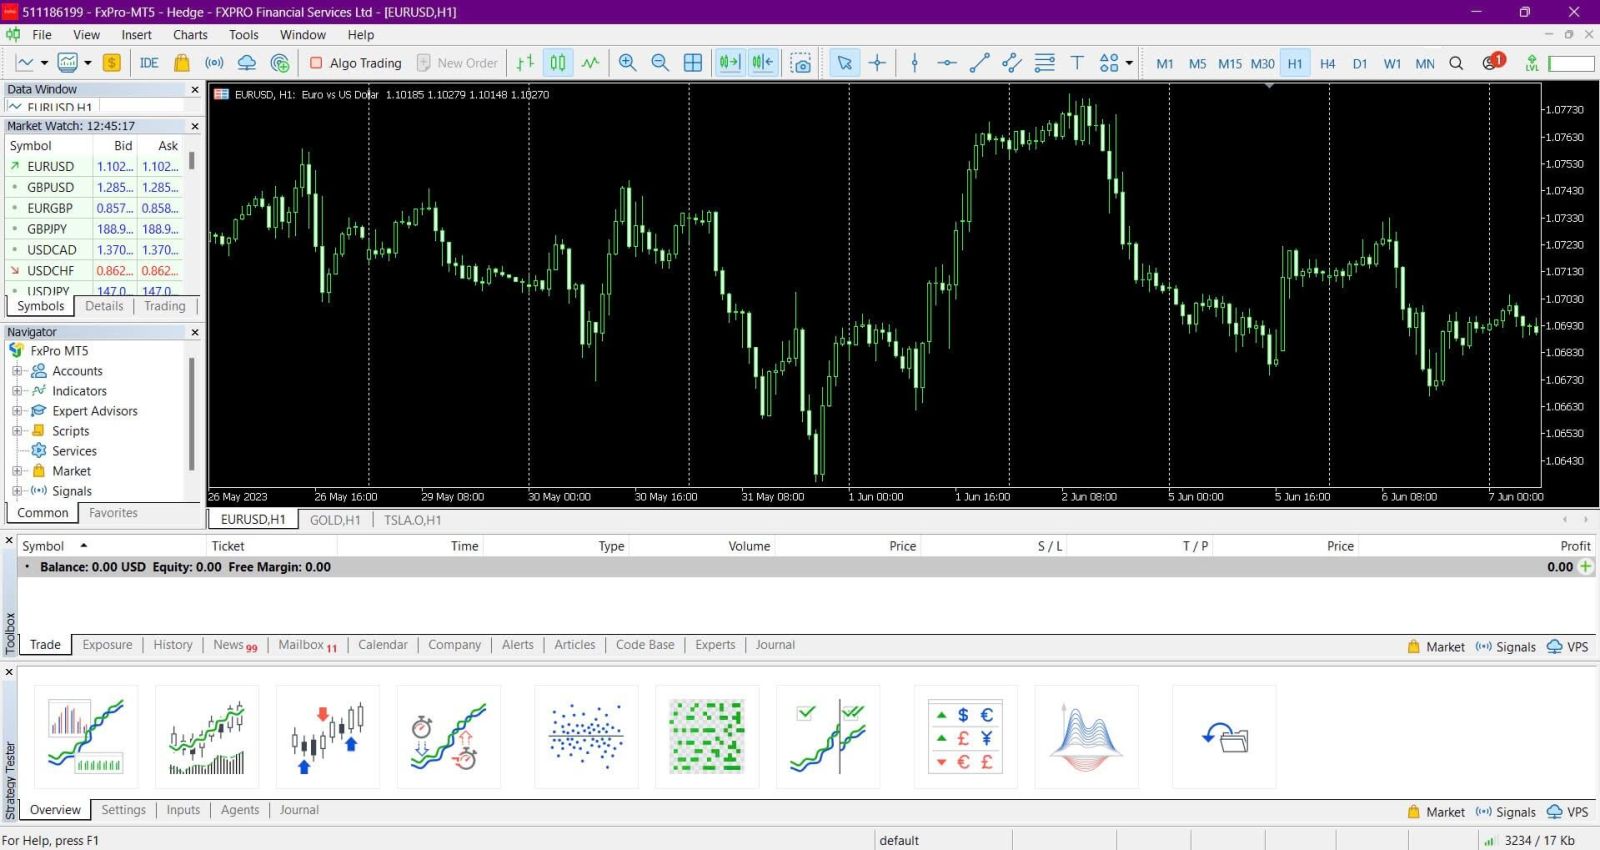Take a chart screenshot with camera icon

[801, 63]
